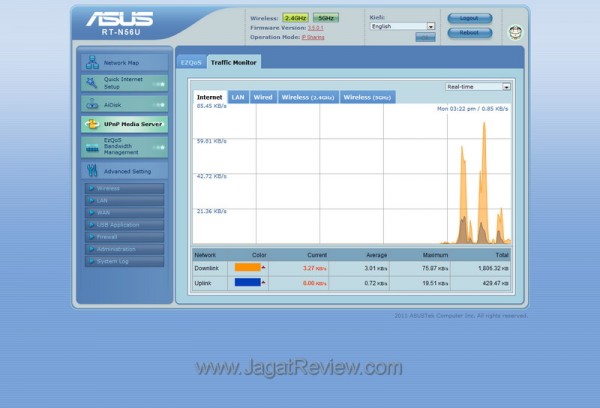The height and width of the screenshot is (408, 600).
Task: Click the orange Downlink color swatch
Action: [248, 268]
